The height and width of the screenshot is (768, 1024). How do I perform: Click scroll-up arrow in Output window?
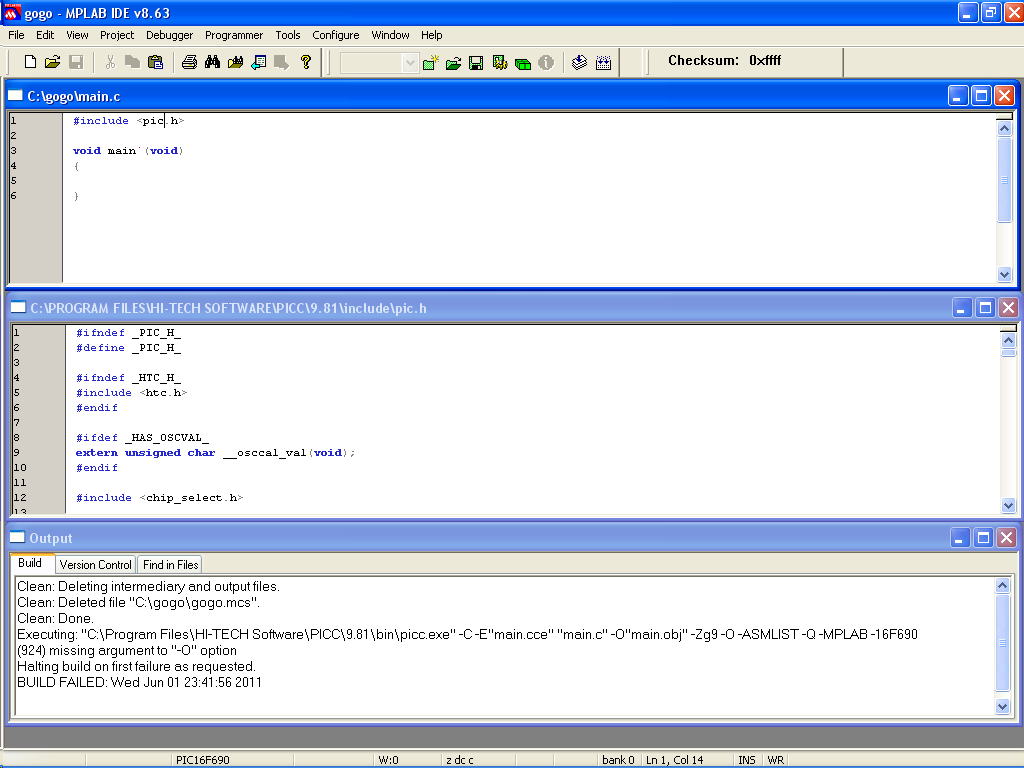coord(1002,586)
